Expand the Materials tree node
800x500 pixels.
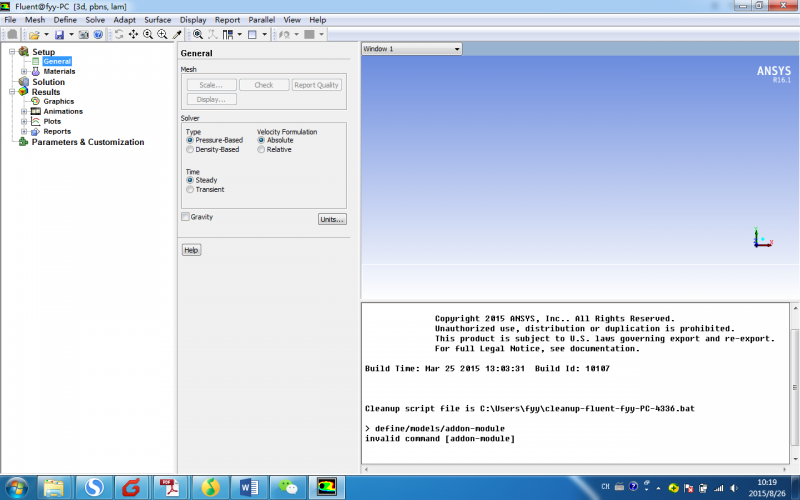point(23,71)
